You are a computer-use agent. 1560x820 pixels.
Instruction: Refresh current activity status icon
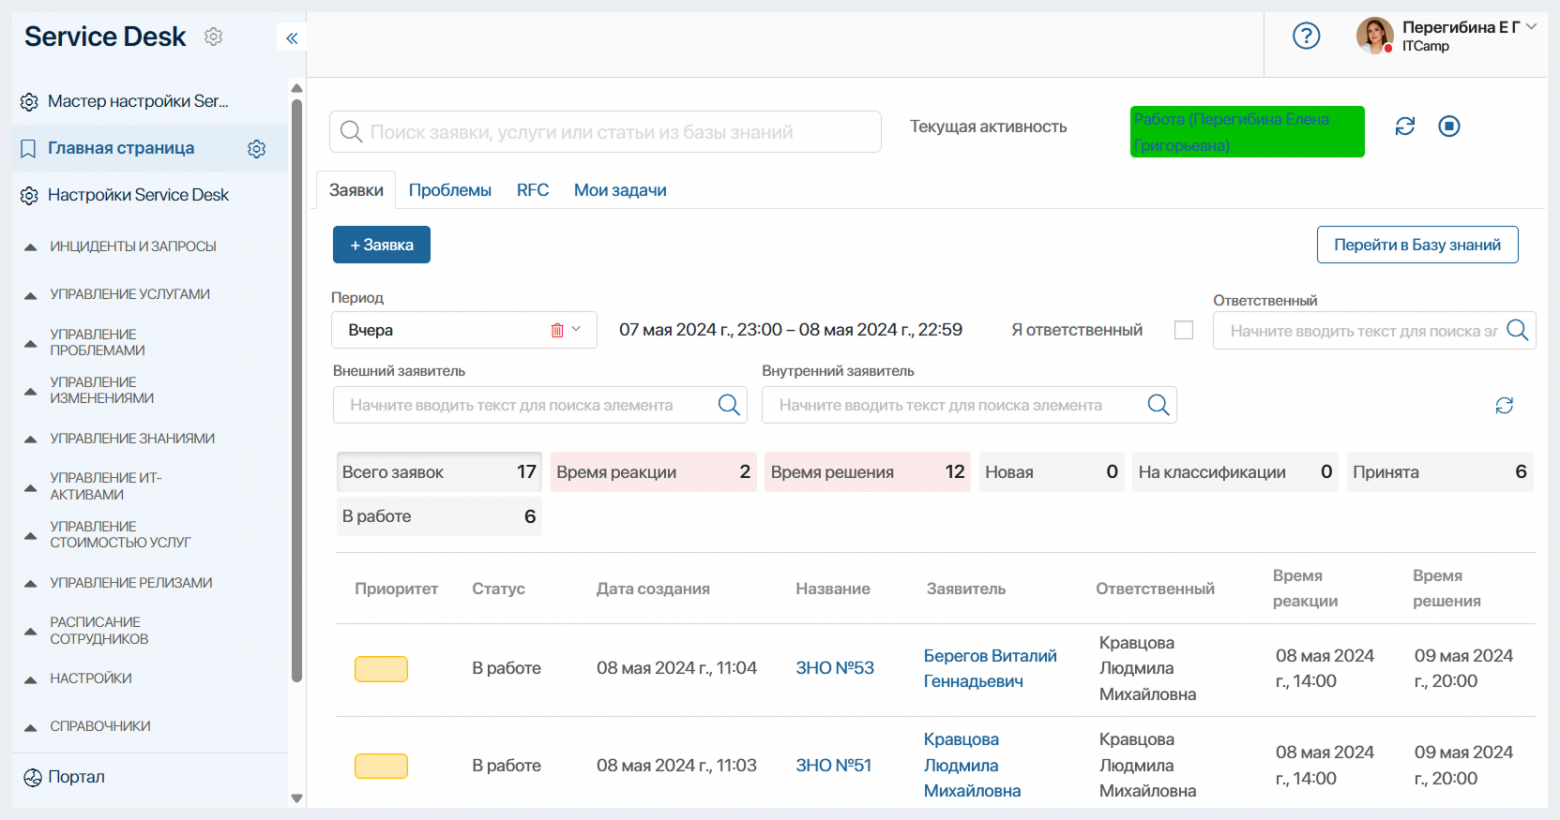(x=1405, y=126)
